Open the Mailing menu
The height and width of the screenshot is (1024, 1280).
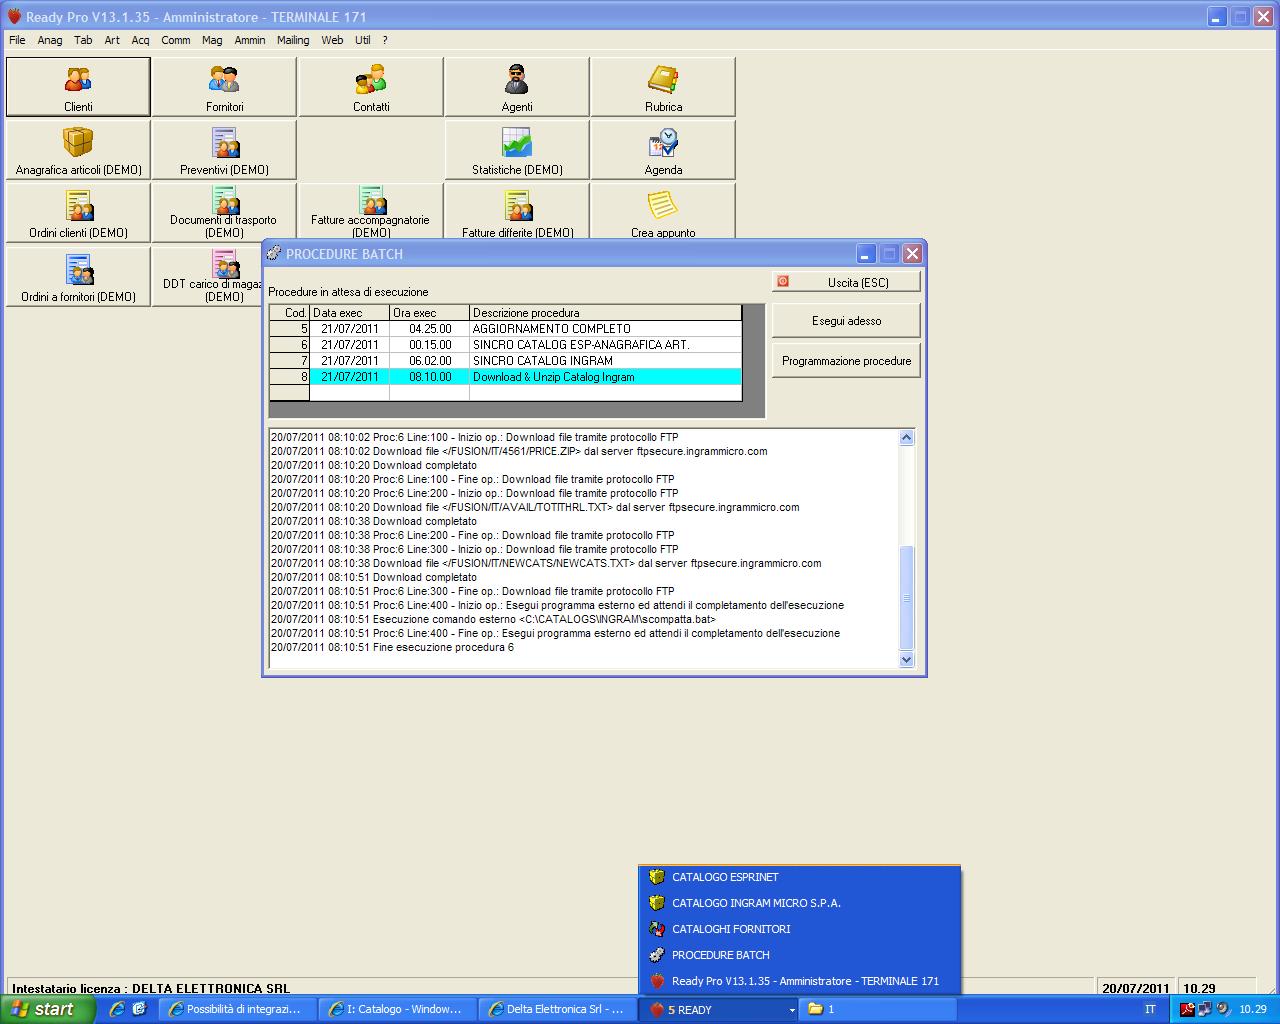293,40
